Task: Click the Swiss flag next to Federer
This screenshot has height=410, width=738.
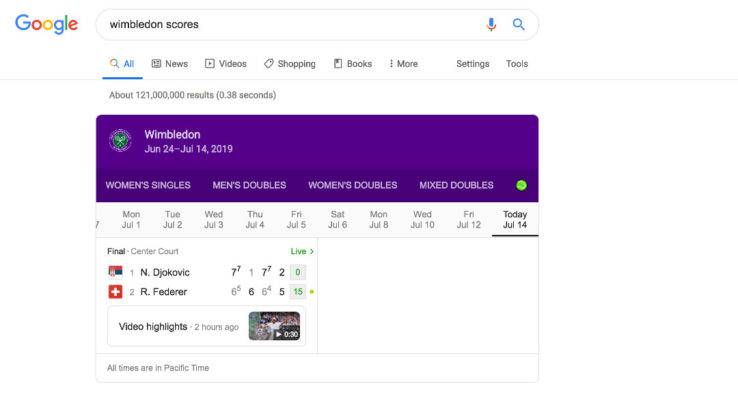Action: [115, 292]
